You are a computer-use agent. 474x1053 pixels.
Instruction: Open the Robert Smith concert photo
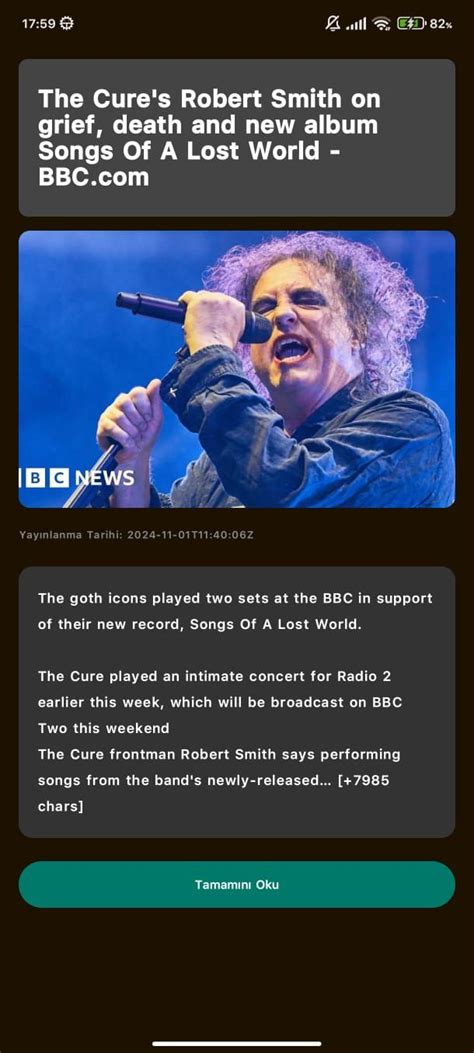(x=237, y=369)
